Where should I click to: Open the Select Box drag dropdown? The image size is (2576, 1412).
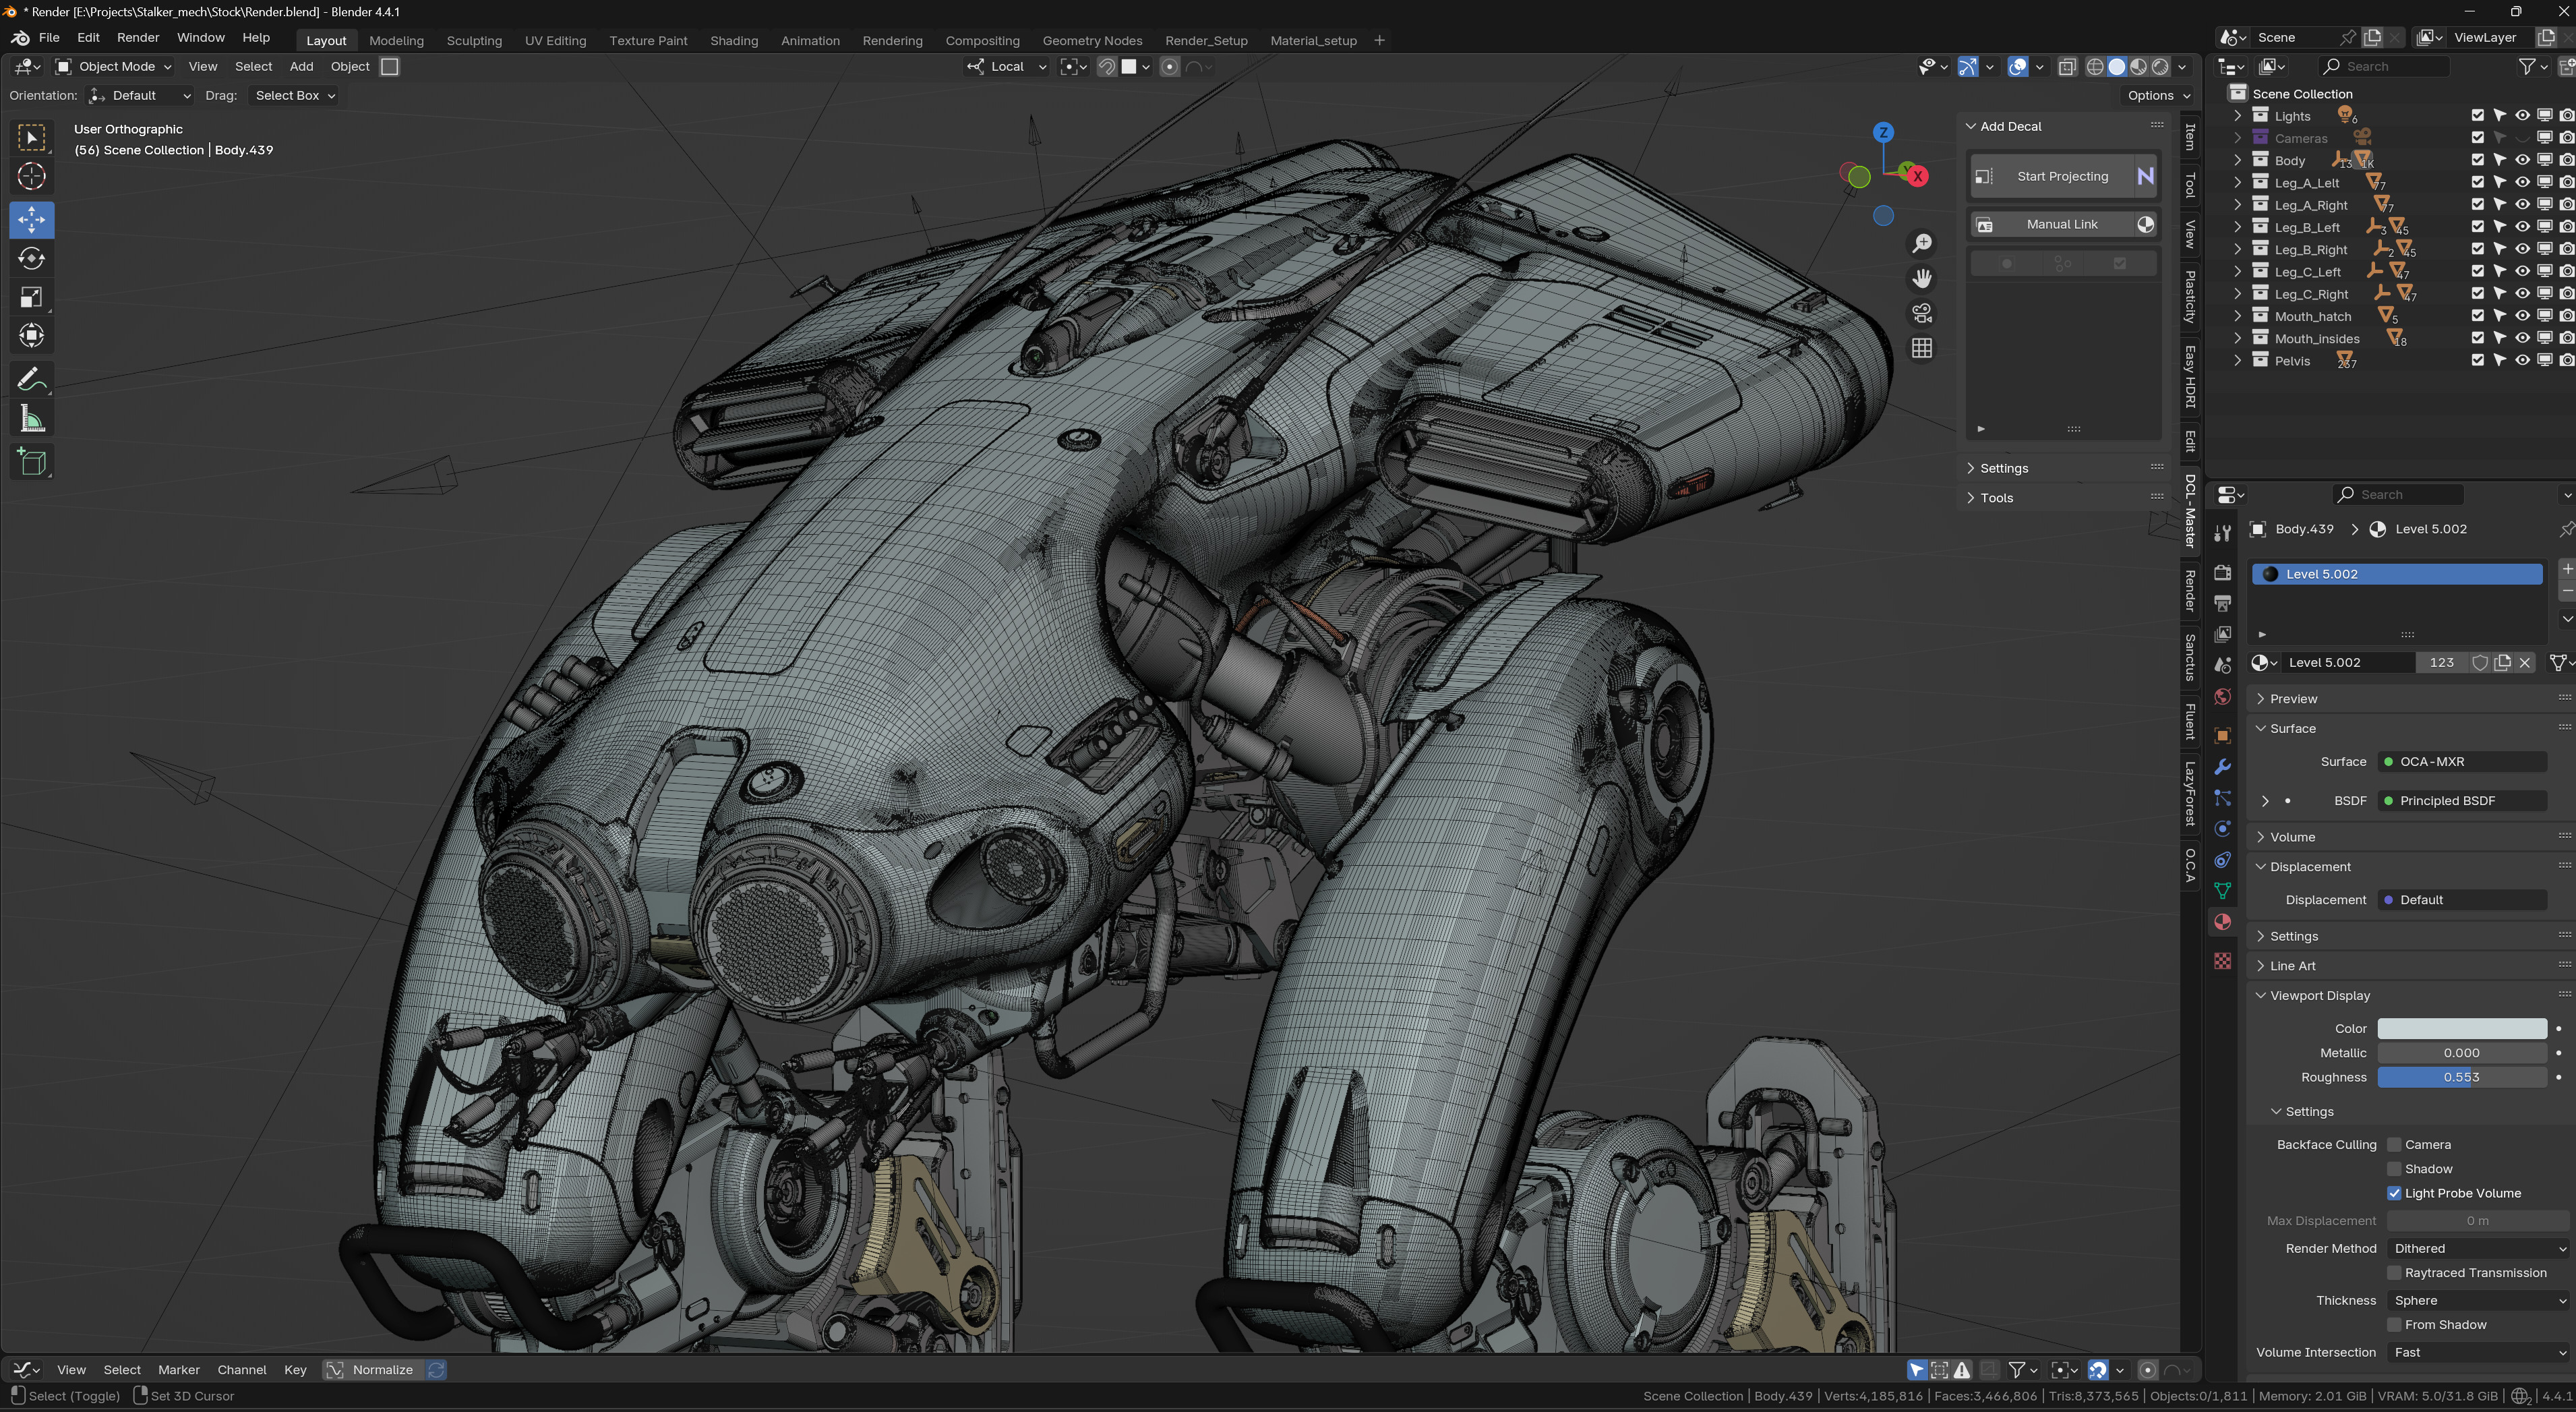(x=294, y=96)
